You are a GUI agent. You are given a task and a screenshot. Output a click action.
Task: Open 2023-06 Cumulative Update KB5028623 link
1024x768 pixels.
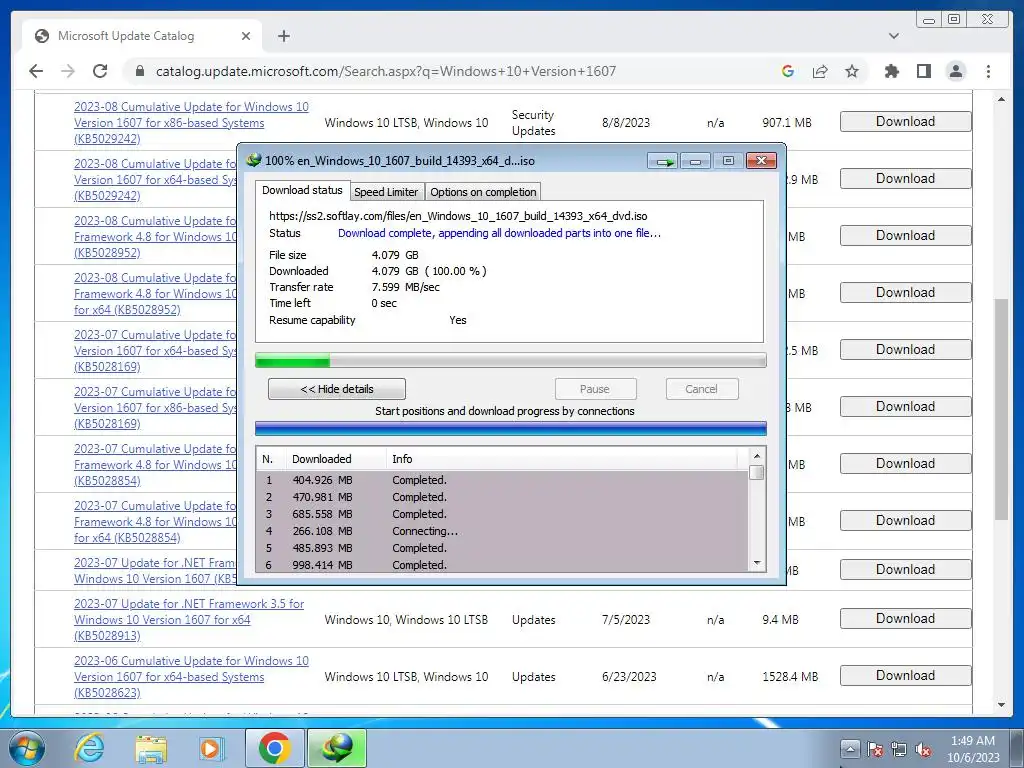click(x=191, y=677)
